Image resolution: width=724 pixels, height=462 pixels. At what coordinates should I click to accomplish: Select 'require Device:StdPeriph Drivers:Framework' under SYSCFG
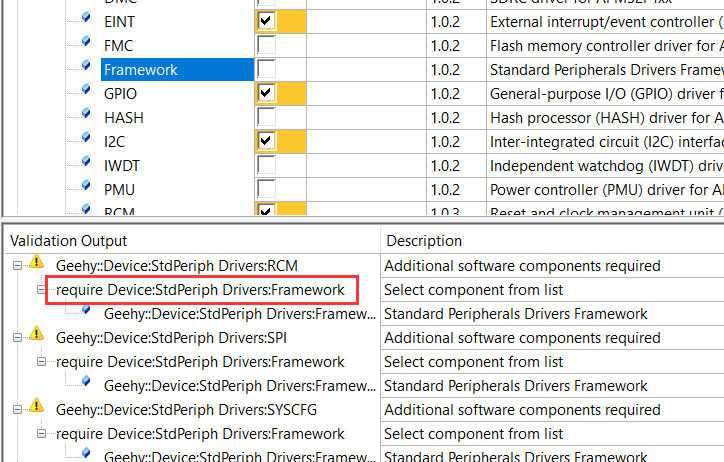[x=200, y=434]
